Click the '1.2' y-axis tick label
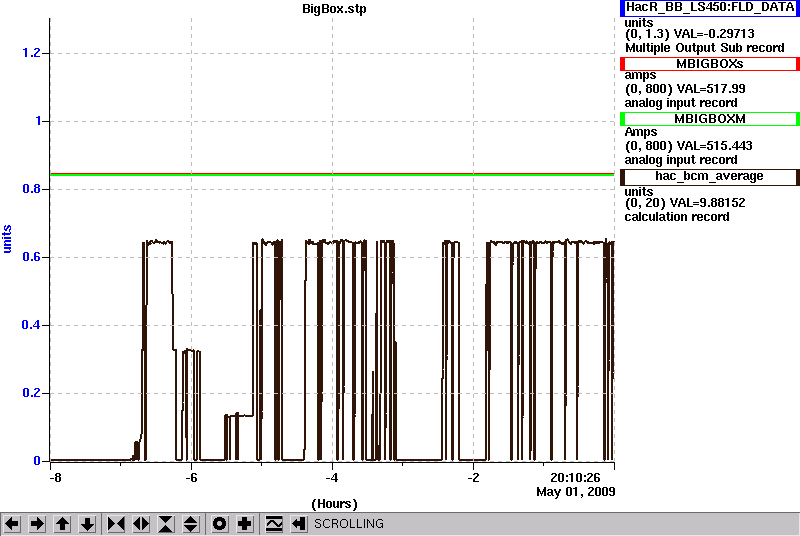The width and height of the screenshot is (800, 536). pyautogui.click(x=31, y=53)
